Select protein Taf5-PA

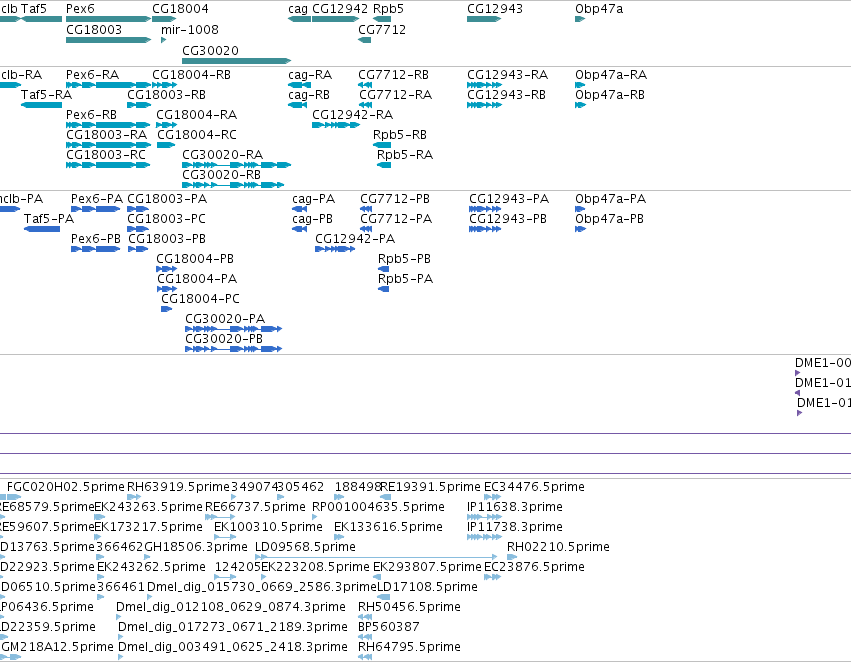49,219
